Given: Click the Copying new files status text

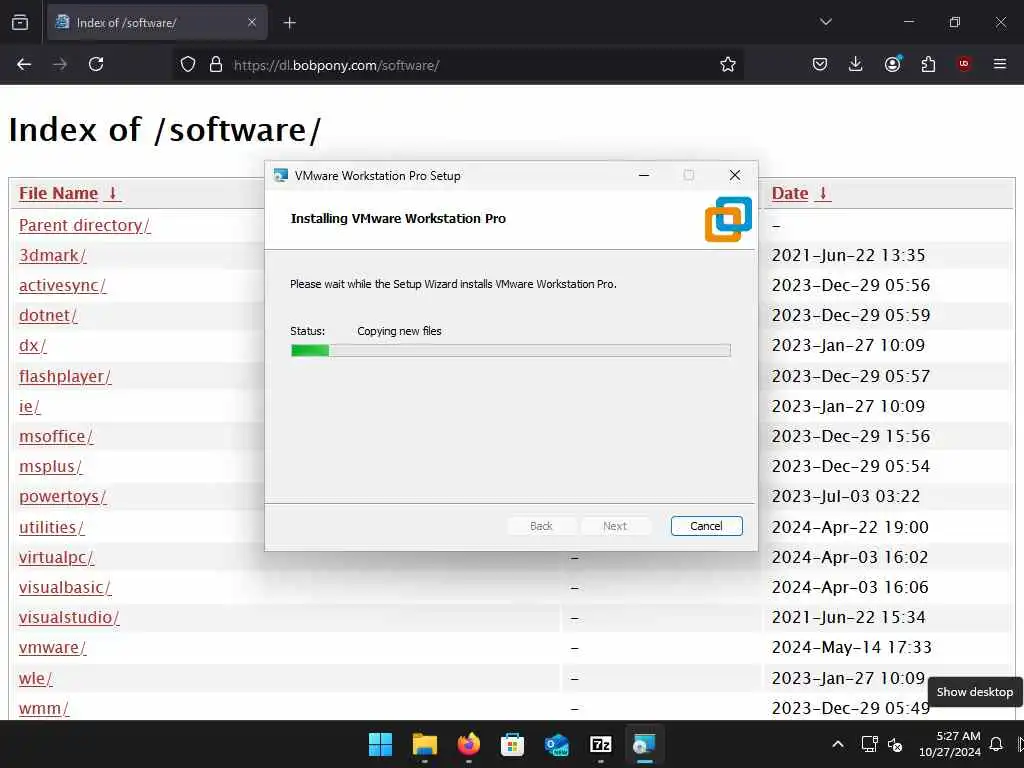Looking at the screenshot, I should coord(399,331).
